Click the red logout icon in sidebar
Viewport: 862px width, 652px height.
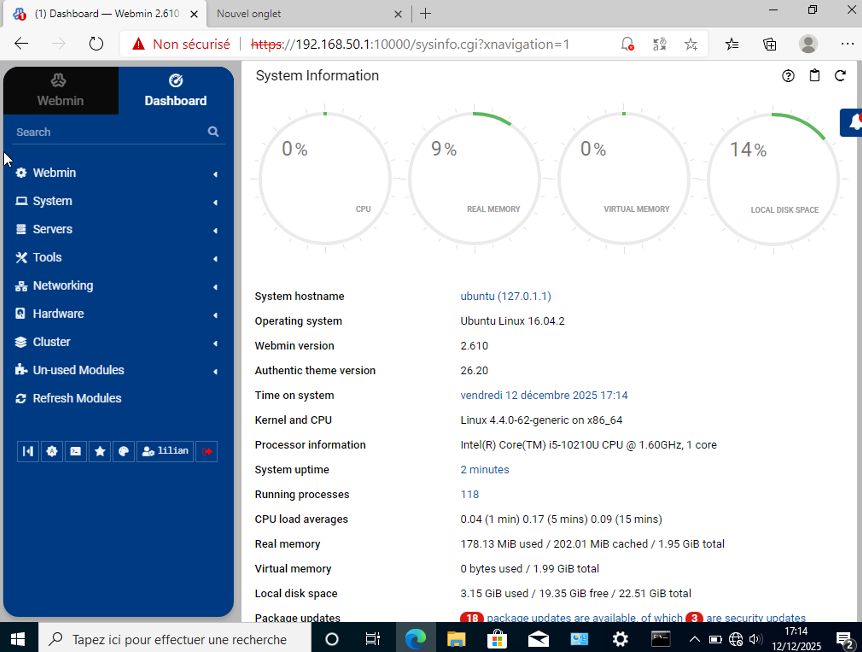point(206,451)
